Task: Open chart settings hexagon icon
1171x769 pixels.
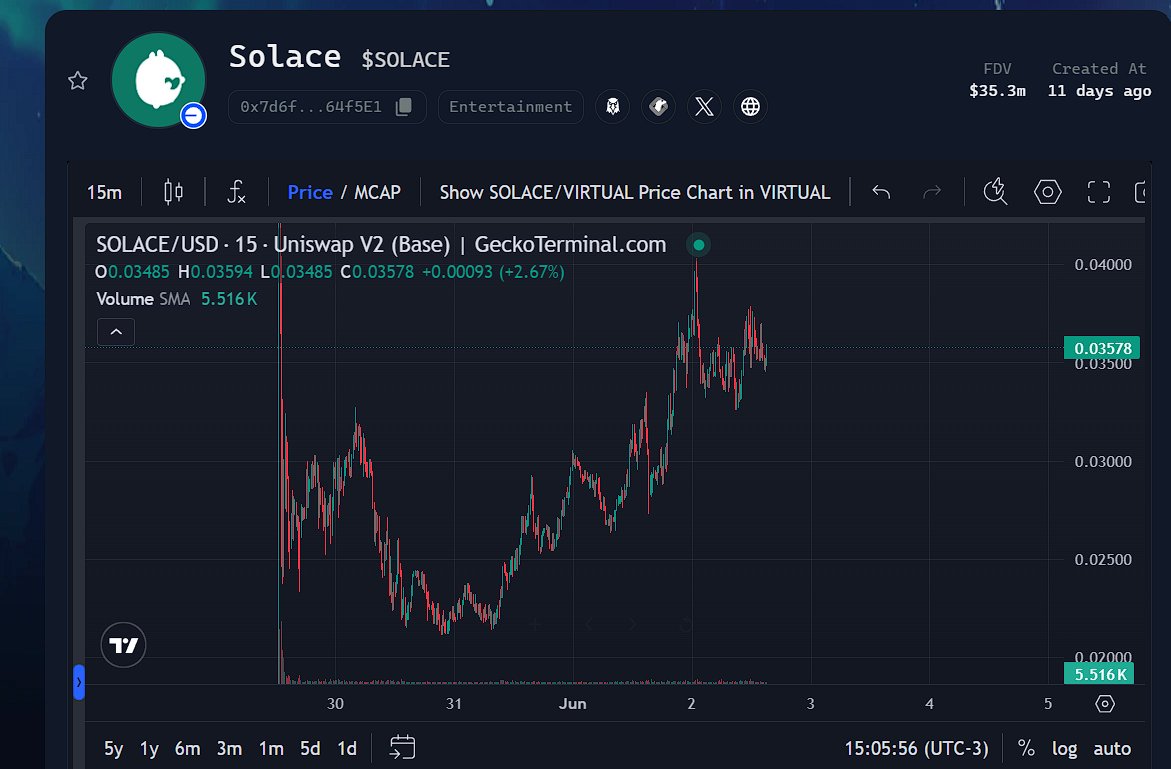Action: click(x=1048, y=192)
